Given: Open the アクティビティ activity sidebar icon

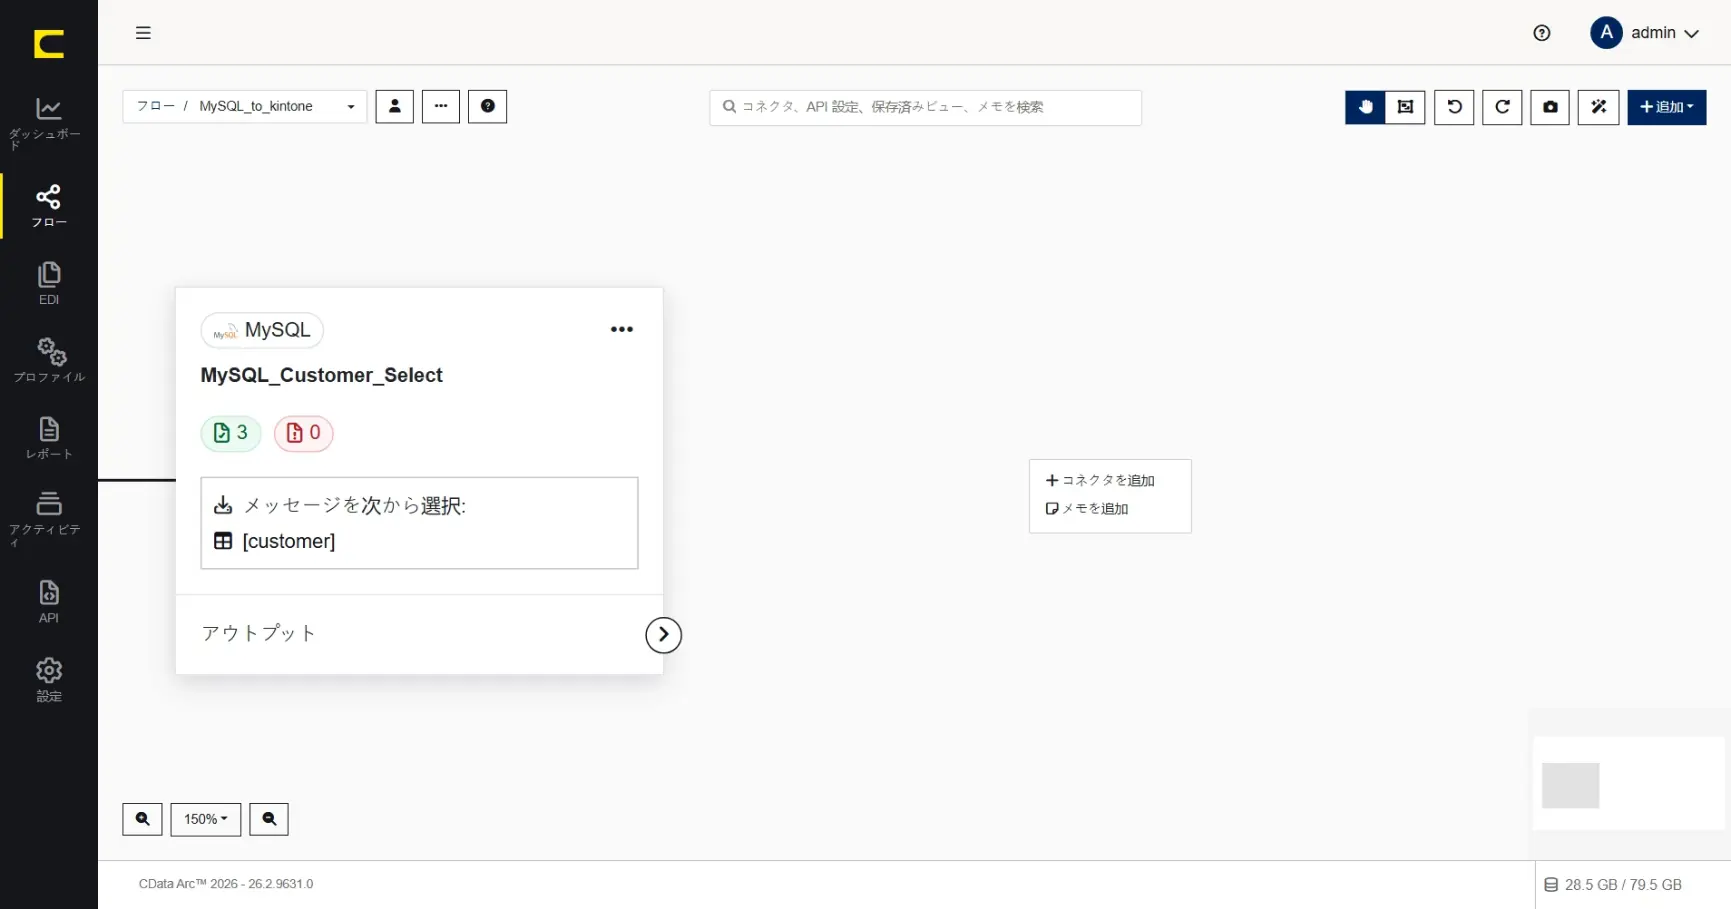Looking at the screenshot, I should pyautogui.click(x=48, y=519).
